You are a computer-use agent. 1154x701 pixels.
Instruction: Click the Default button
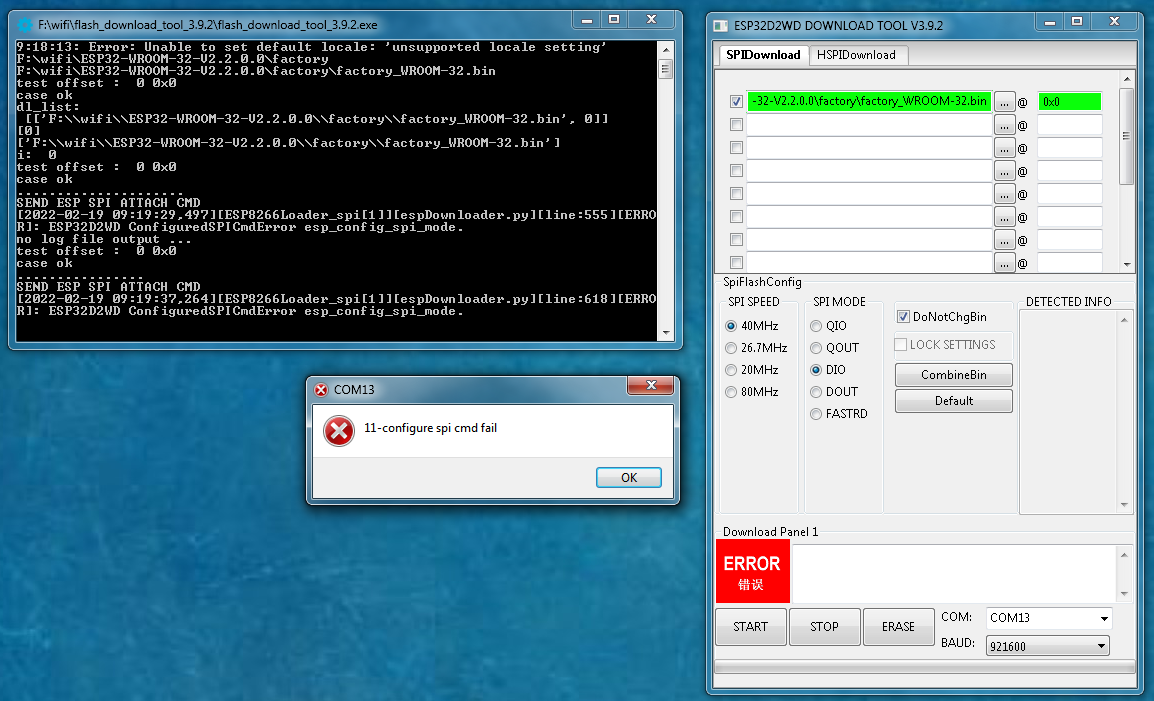point(954,401)
